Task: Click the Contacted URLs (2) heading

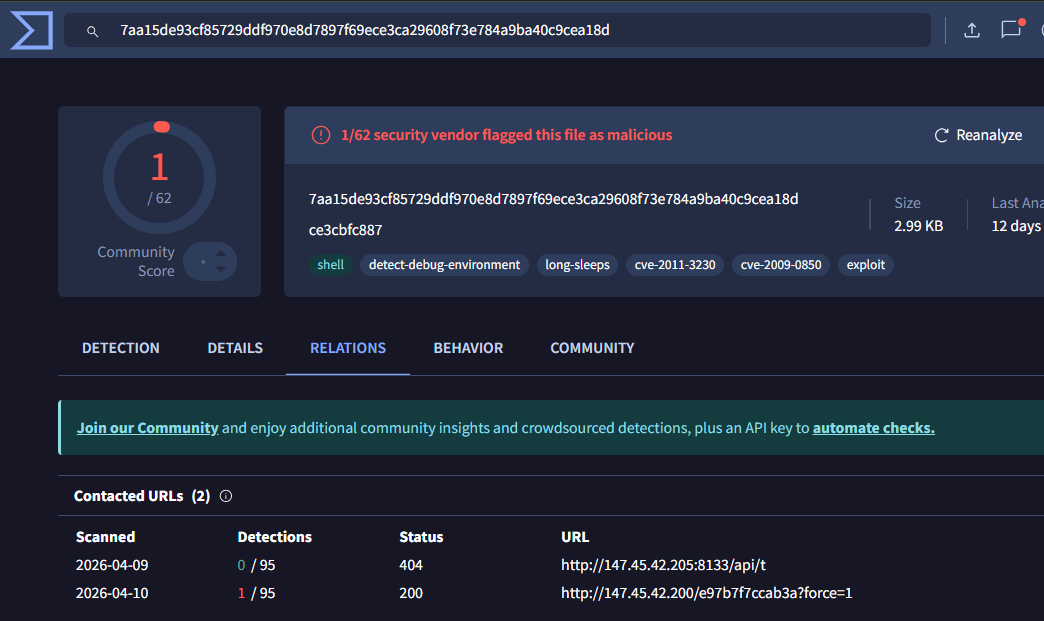Action: click(142, 496)
